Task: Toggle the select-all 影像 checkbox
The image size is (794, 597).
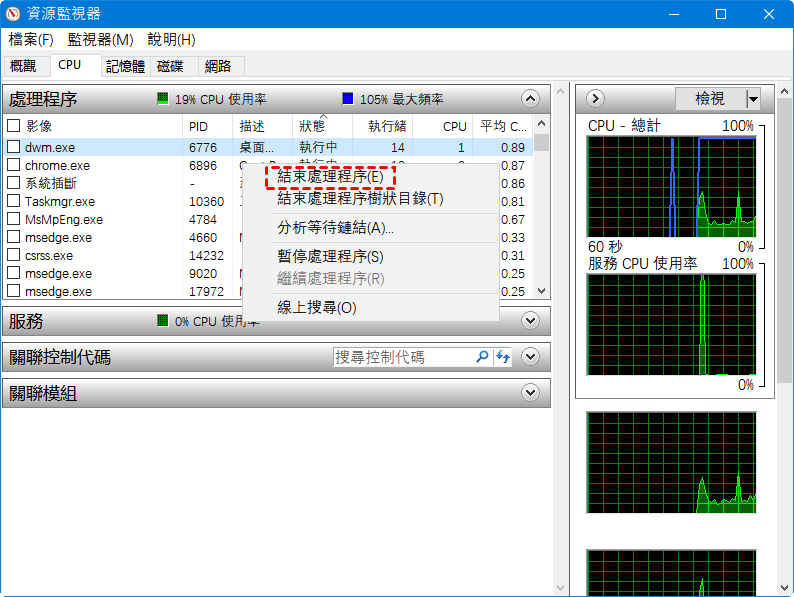Action: coord(14,126)
